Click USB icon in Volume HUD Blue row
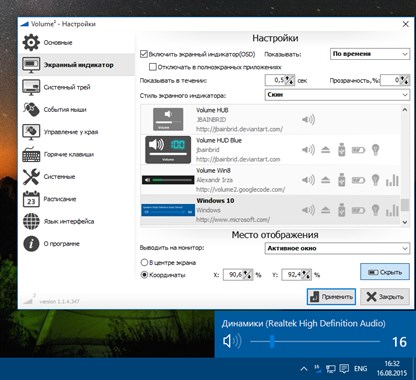The width and height of the screenshot is (416, 380). (341, 150)
